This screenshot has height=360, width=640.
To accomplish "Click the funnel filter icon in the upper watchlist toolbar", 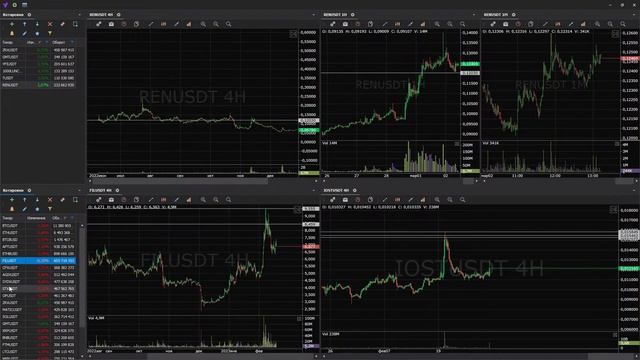I will click(x=50, y=33).
